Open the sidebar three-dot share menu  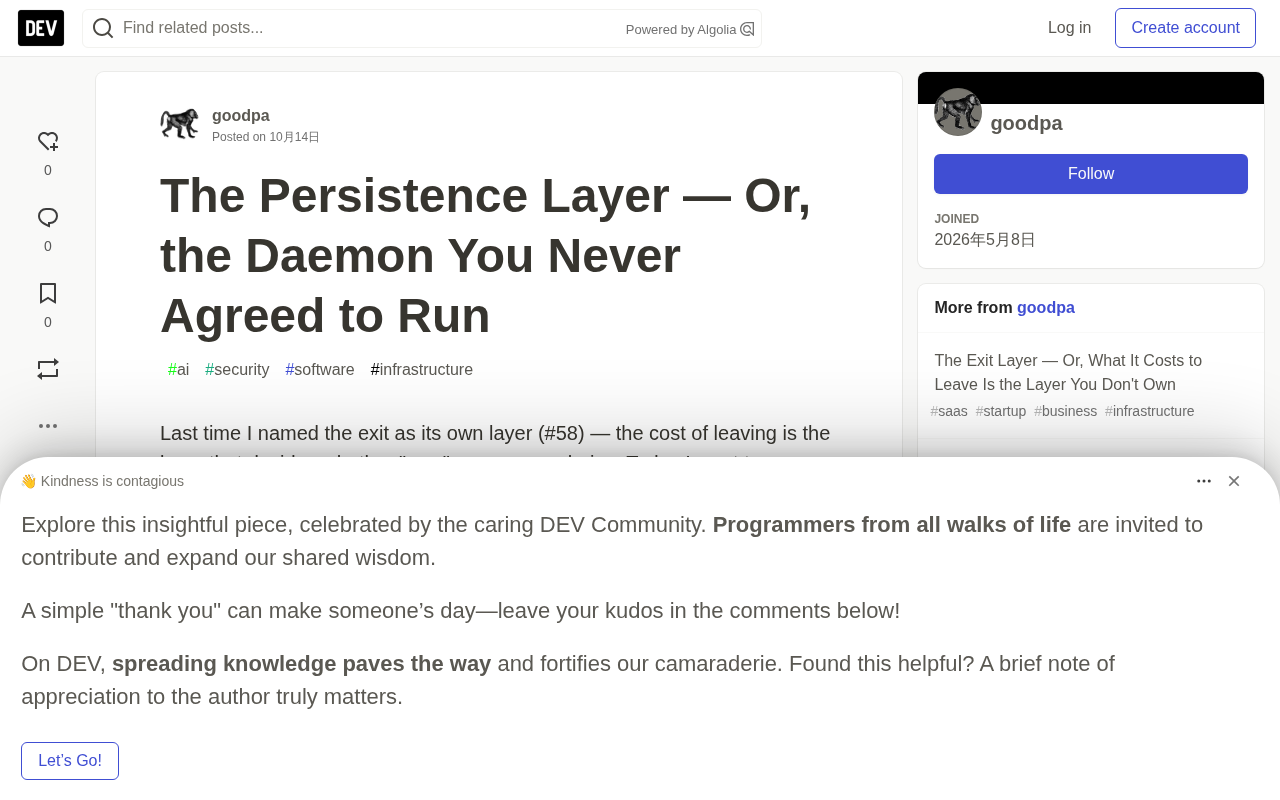pyautogui.click(x=48, y=426)
